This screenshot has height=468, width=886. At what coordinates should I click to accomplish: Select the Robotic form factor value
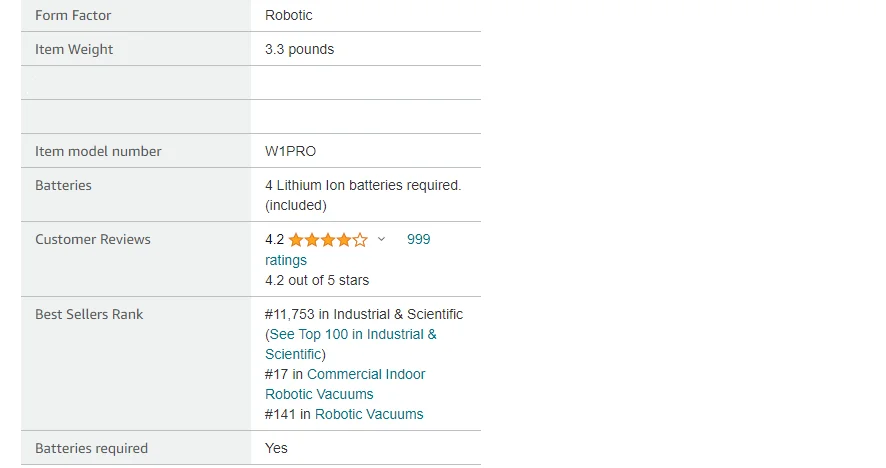[289, 15]
